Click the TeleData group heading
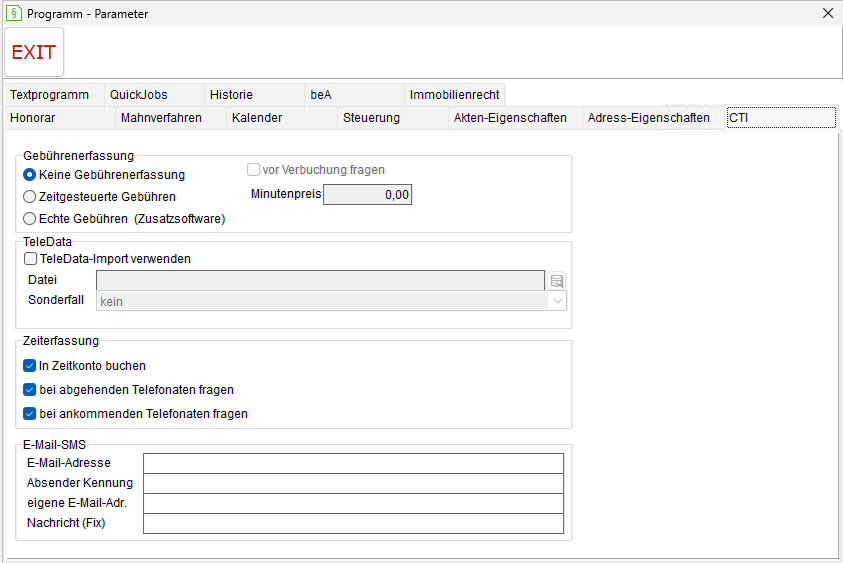Viewport: 843px width, 563px height. click(x=47, y=242)
